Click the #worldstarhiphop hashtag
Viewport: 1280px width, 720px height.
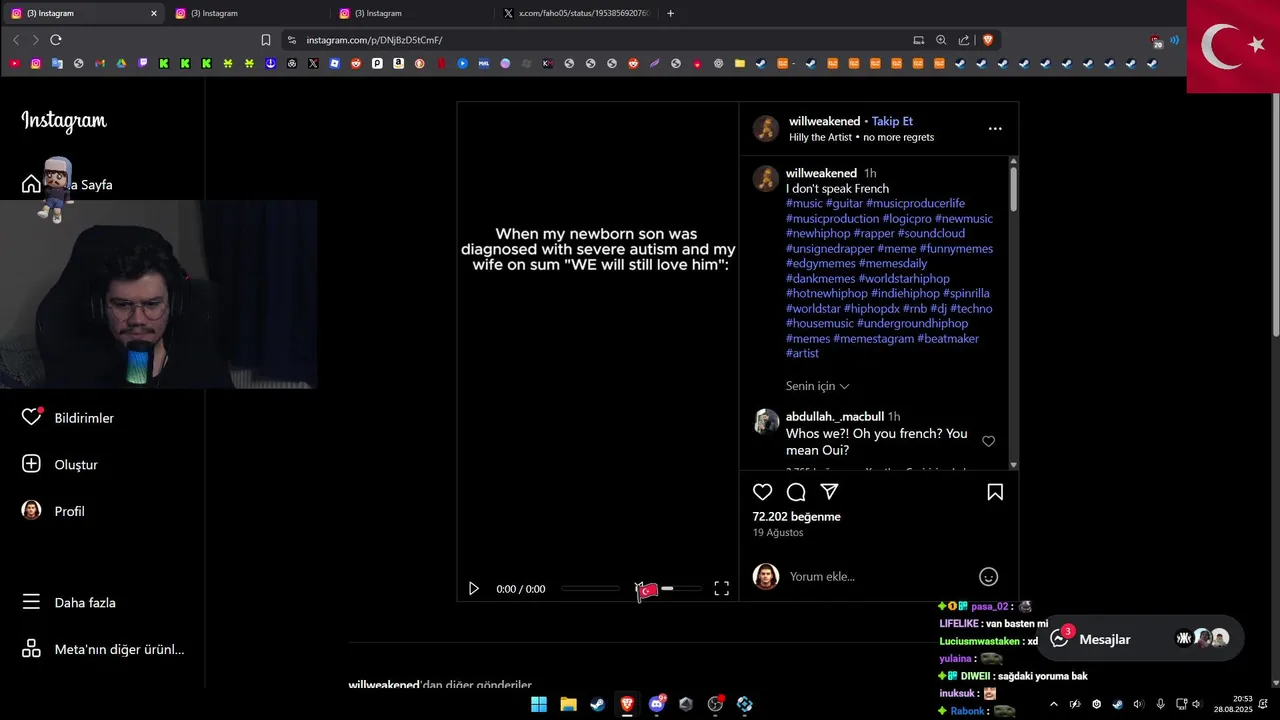(904, 278)
